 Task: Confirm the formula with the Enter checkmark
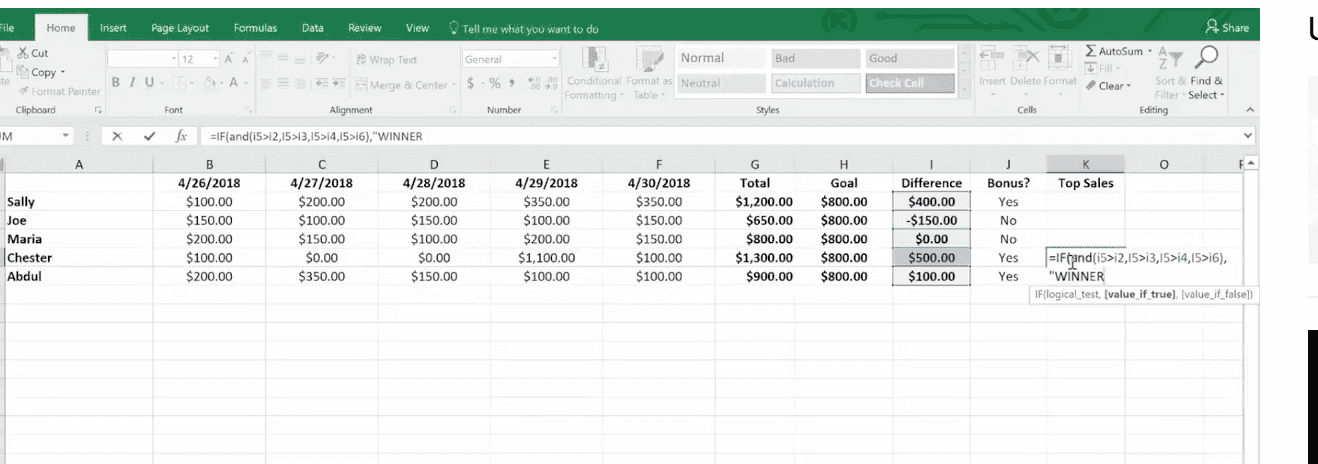pos(149,136)
